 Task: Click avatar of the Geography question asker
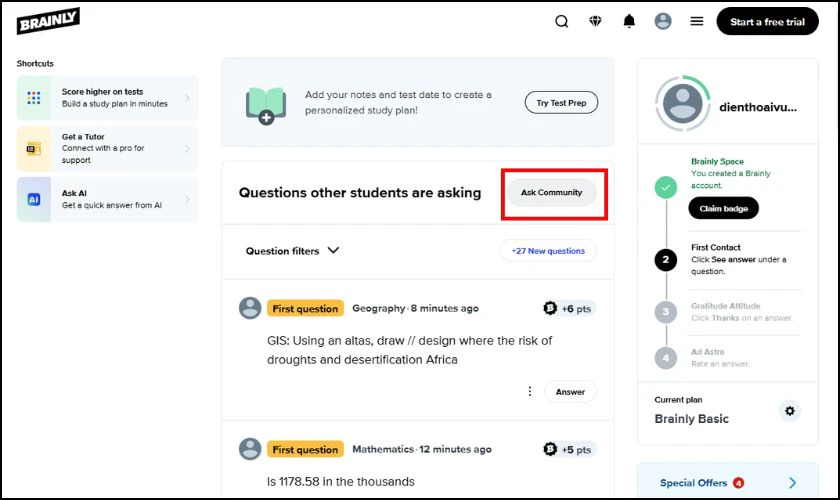250,308
